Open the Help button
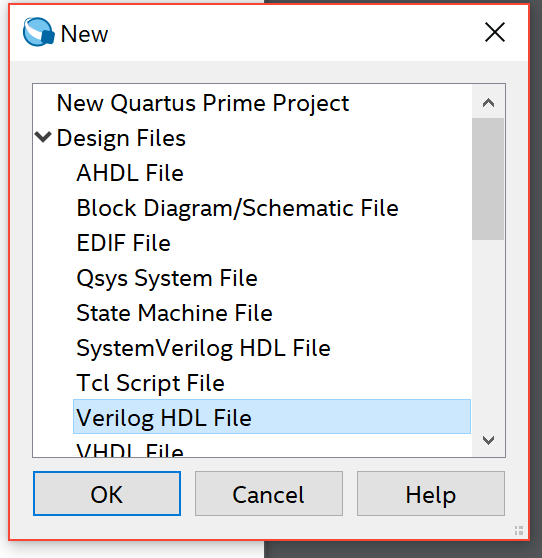The width and height of the screenshot is (542, 558). click(431, 494)
